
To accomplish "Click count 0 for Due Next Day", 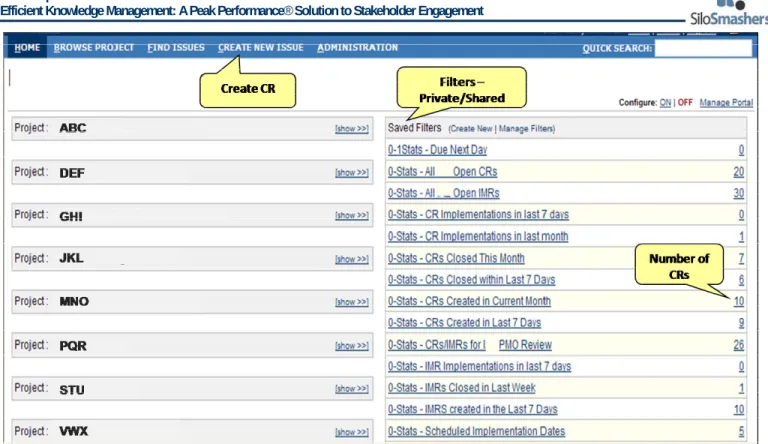I will click(x=742, y=150).
